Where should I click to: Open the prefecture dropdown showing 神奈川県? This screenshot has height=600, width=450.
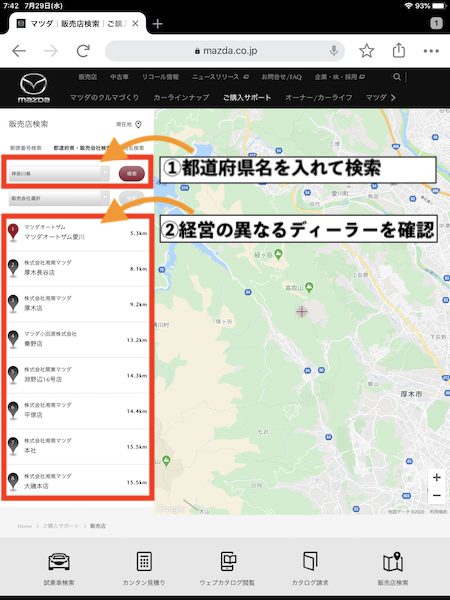[x=59, y=173]
